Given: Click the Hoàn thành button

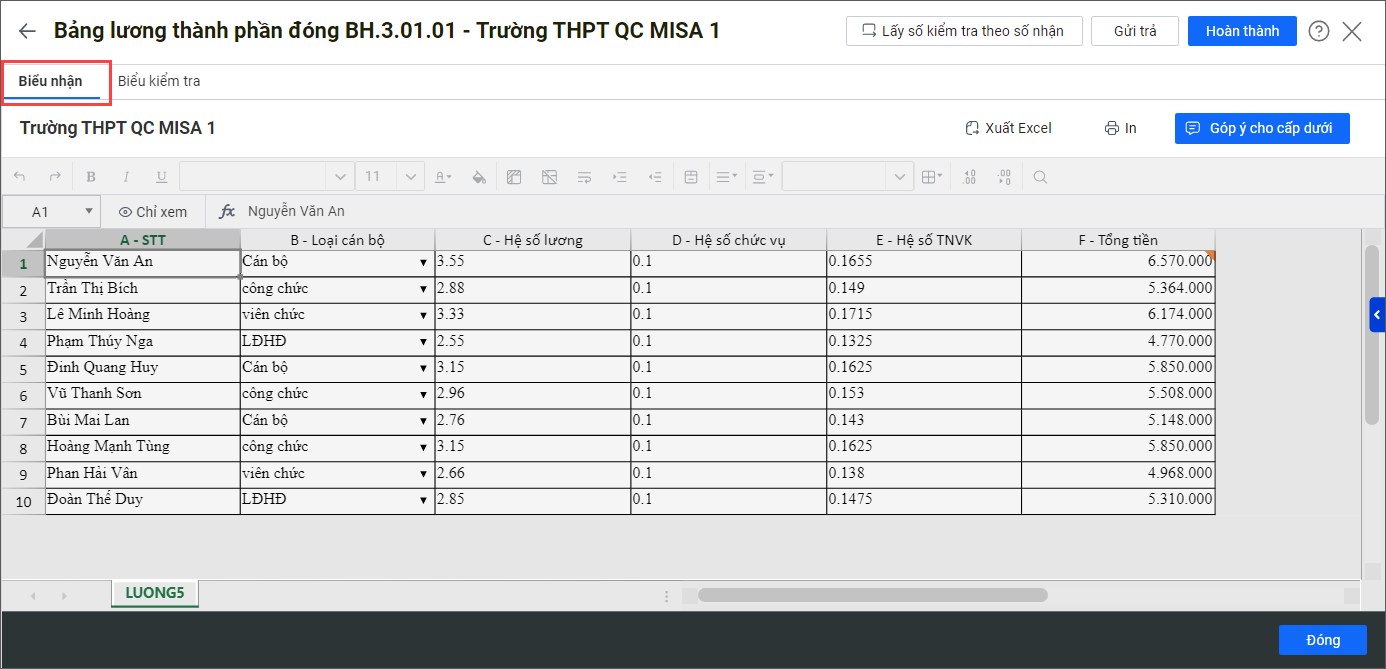Looking at the screenshot, I should click(1242, 31).
